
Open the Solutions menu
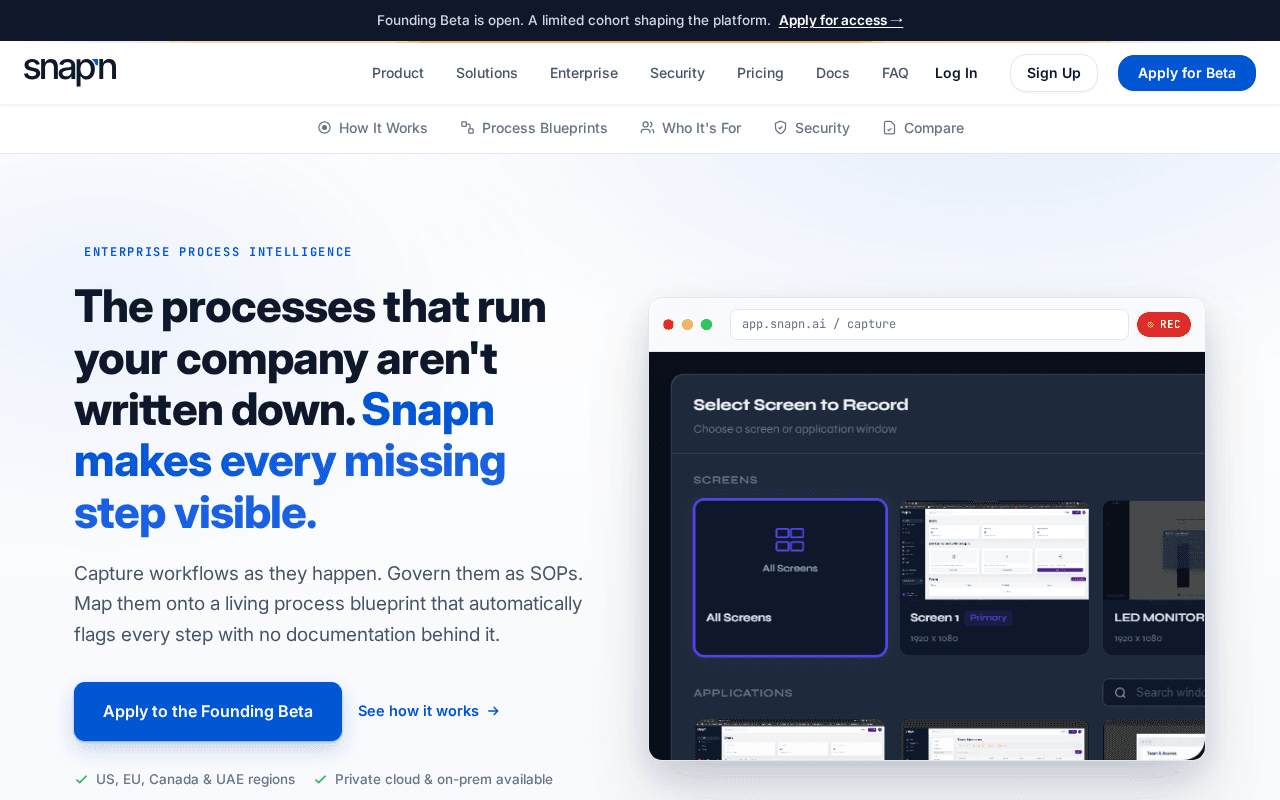487,73
